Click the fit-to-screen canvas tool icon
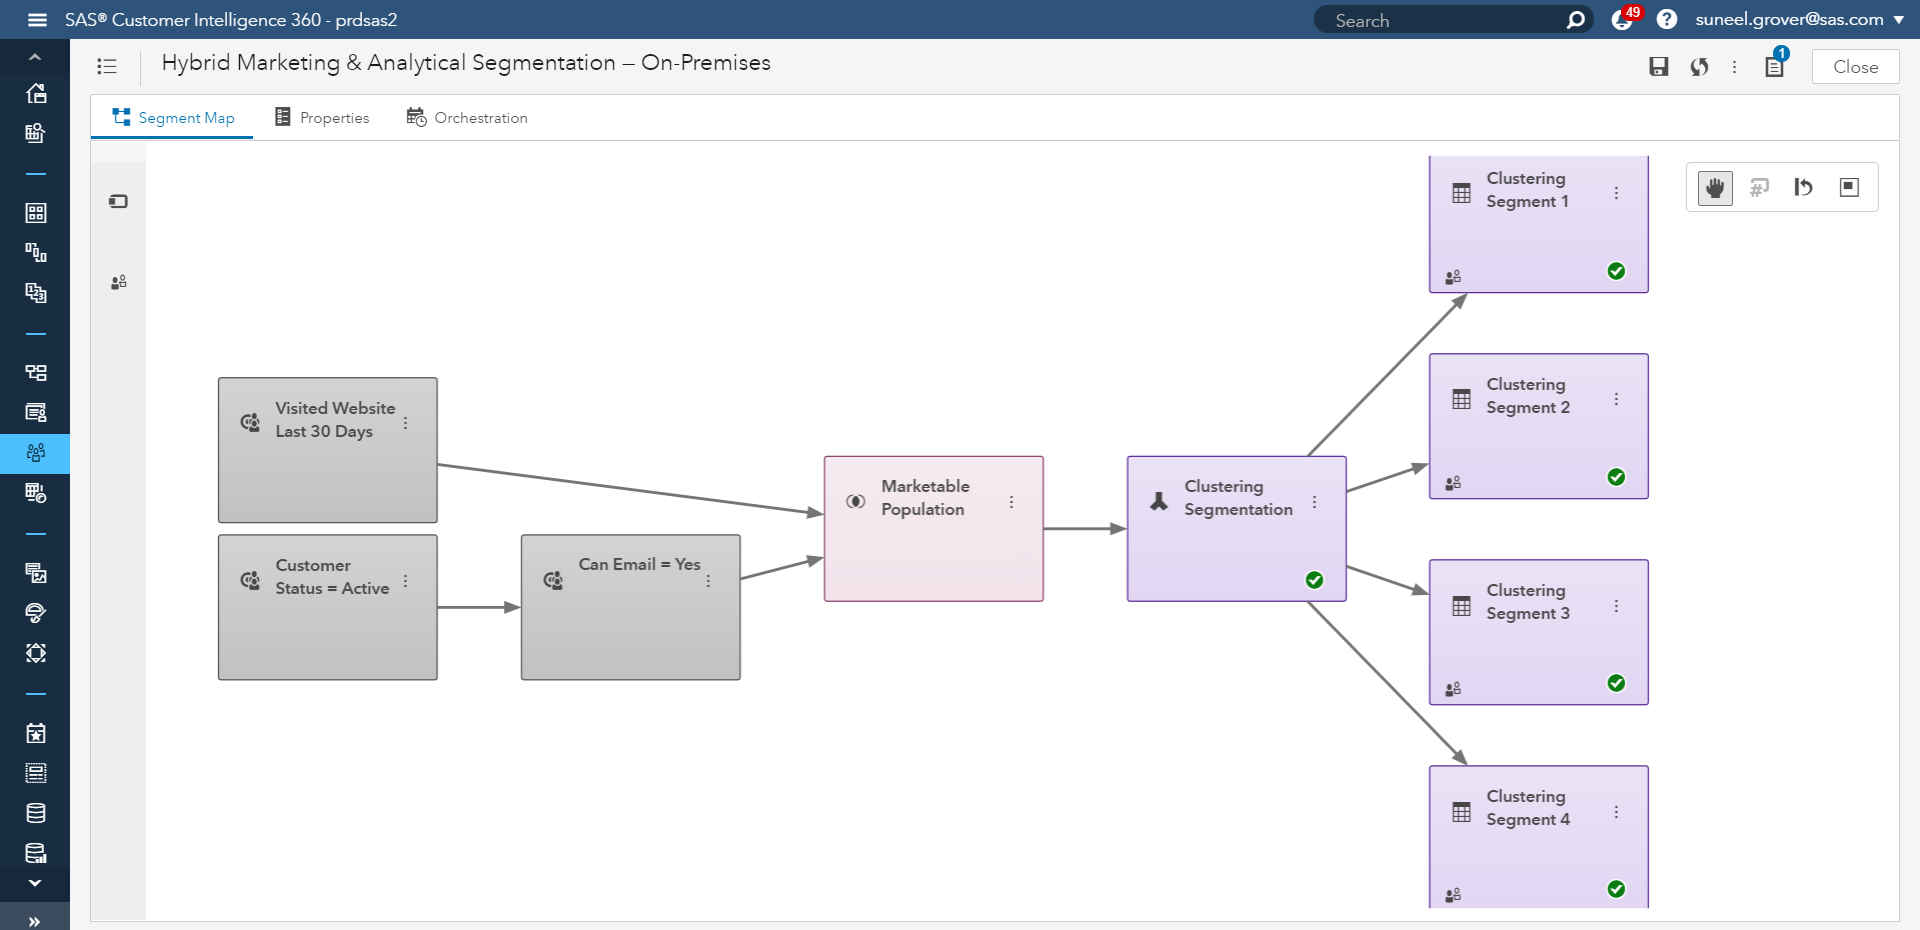The width and height of the screenshot is (1920, 930). [1849, 188]
